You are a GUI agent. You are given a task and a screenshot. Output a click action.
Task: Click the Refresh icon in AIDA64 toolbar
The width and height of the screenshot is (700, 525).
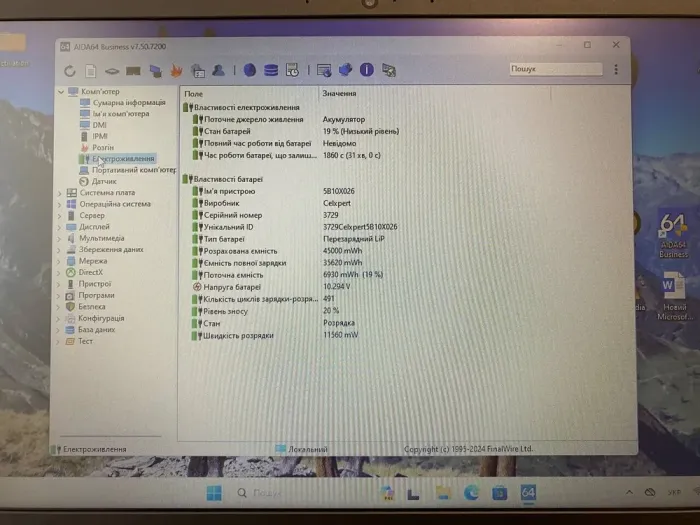[x=70, y=71]
